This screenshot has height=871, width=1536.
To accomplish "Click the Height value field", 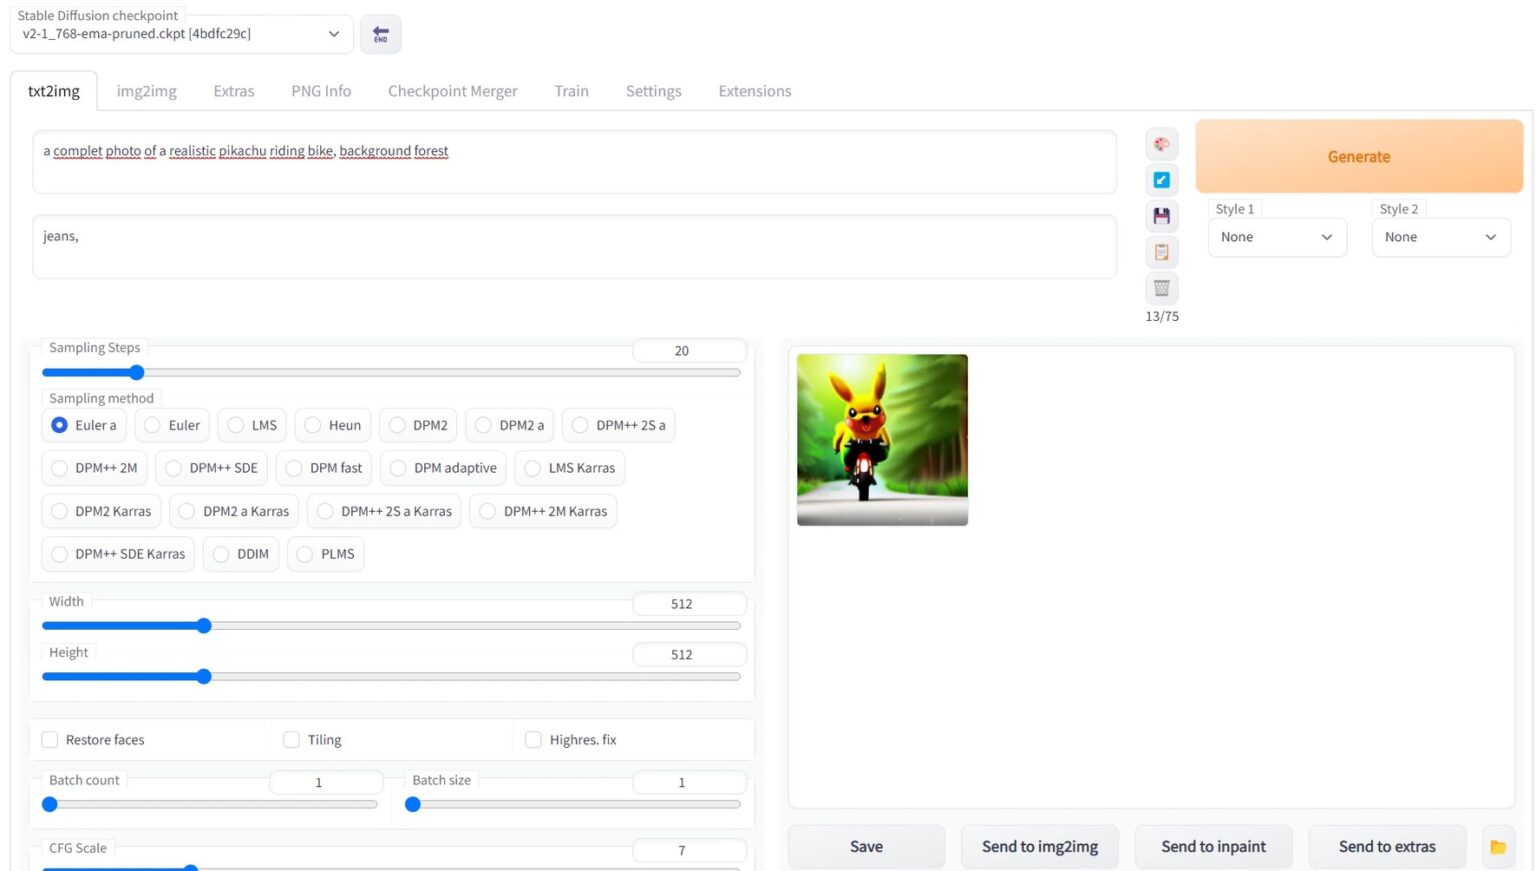I will pos(689,655).
